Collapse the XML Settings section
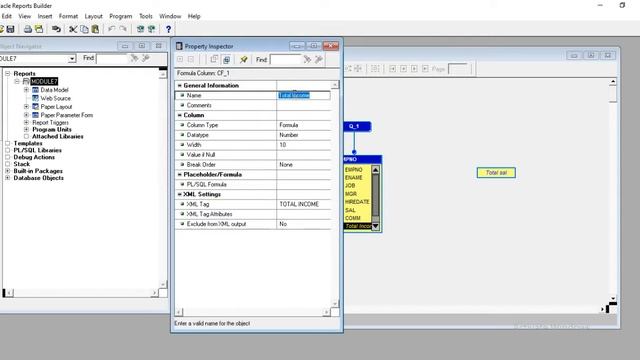The image size is (640, 360). click(x=180, y=194)
